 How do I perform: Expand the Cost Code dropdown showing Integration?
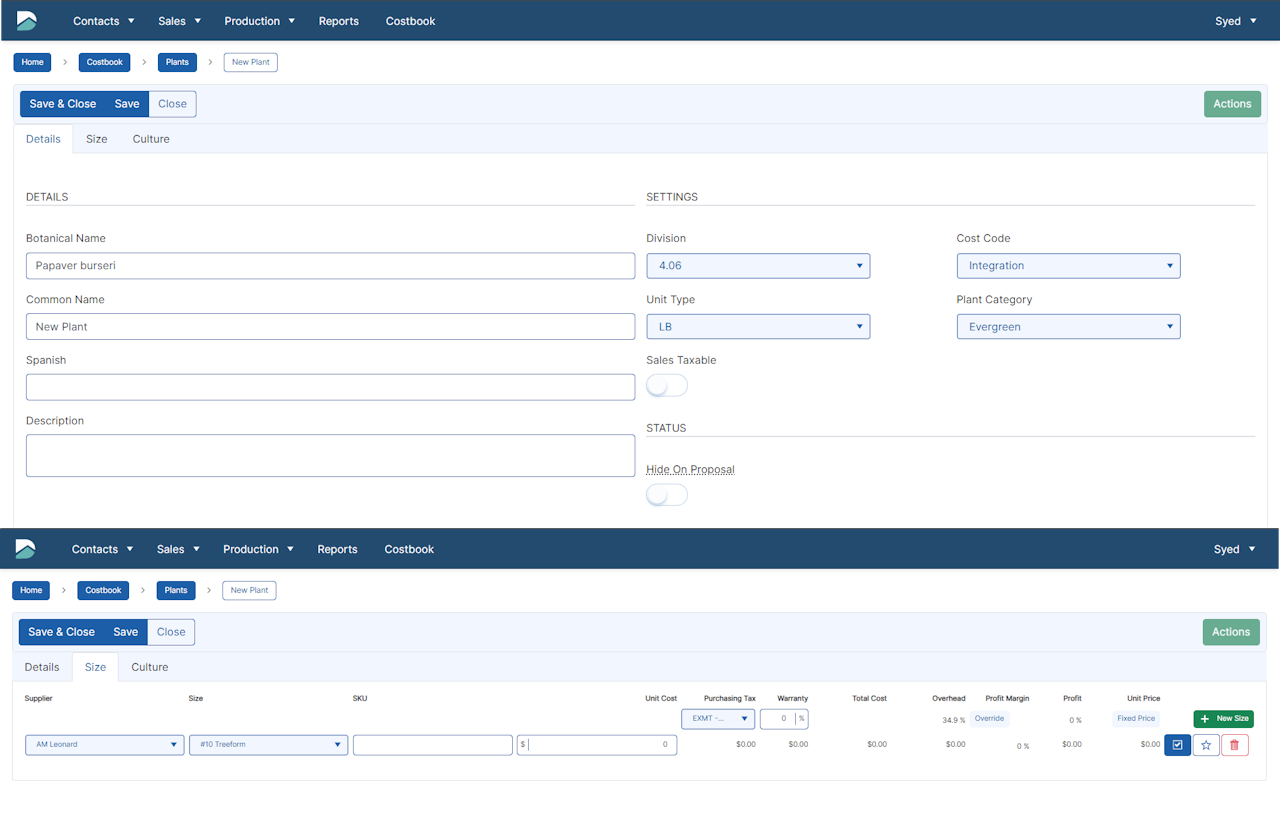(1068, 266)
